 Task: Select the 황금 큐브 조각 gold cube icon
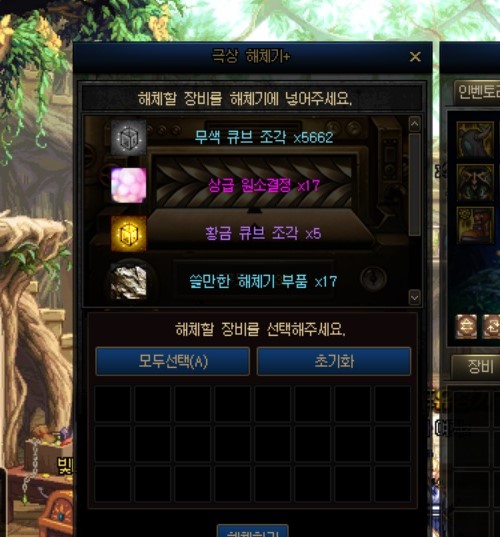point(128,234)
